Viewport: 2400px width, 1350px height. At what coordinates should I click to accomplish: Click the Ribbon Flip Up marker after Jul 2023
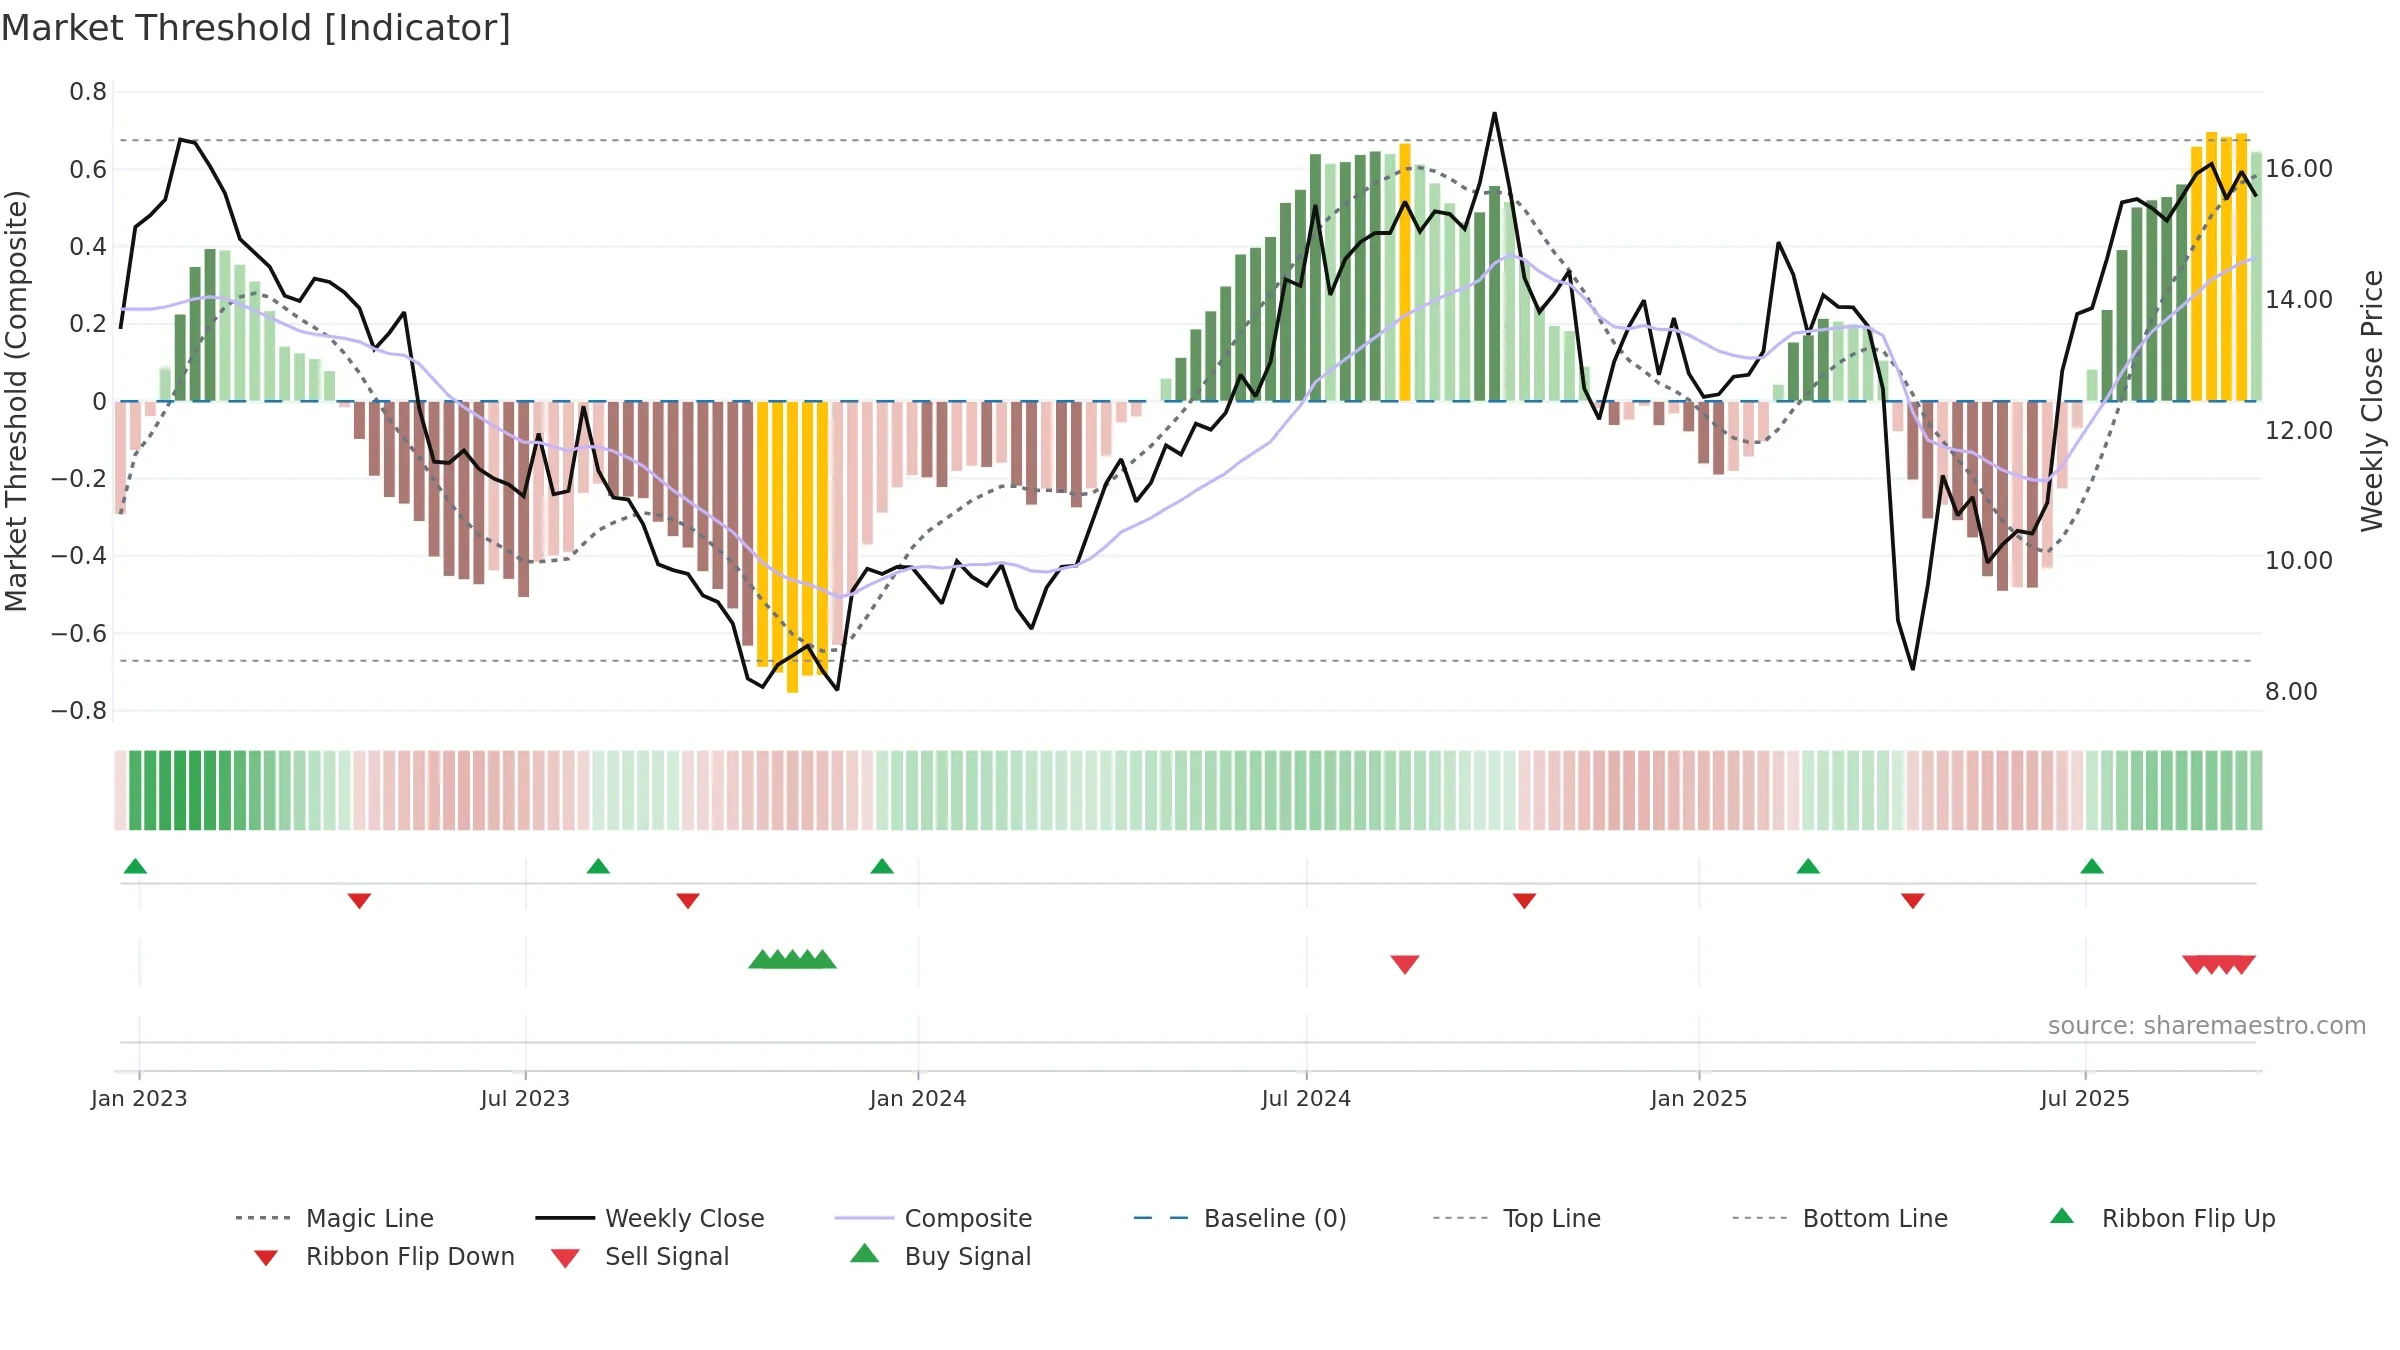(598, 866)
